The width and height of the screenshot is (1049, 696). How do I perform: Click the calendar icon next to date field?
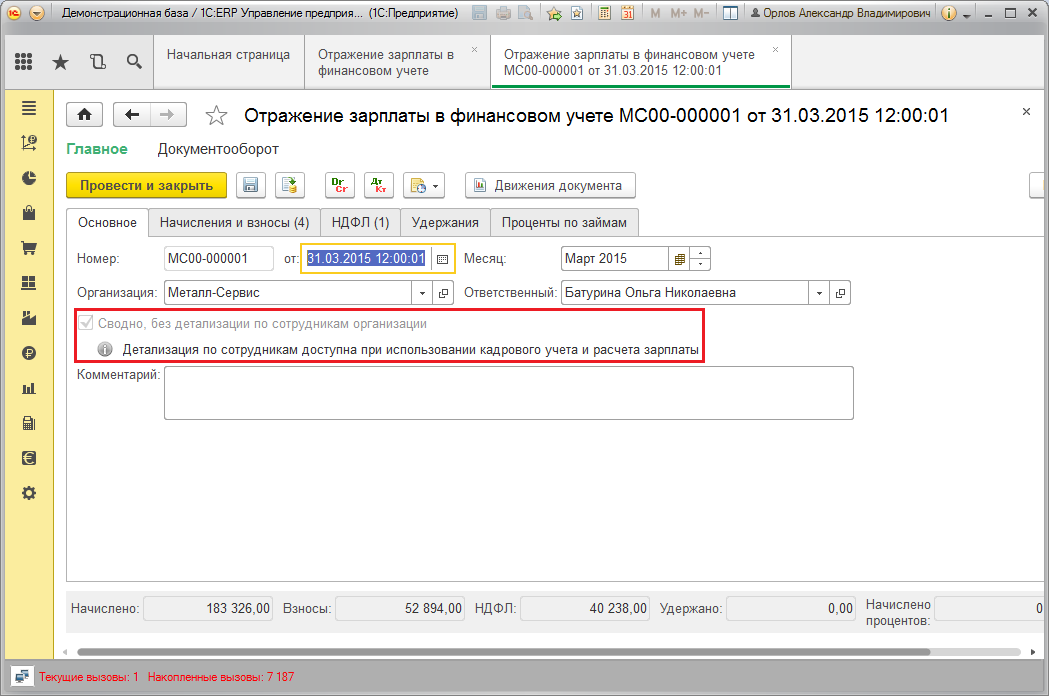(442, 259)
